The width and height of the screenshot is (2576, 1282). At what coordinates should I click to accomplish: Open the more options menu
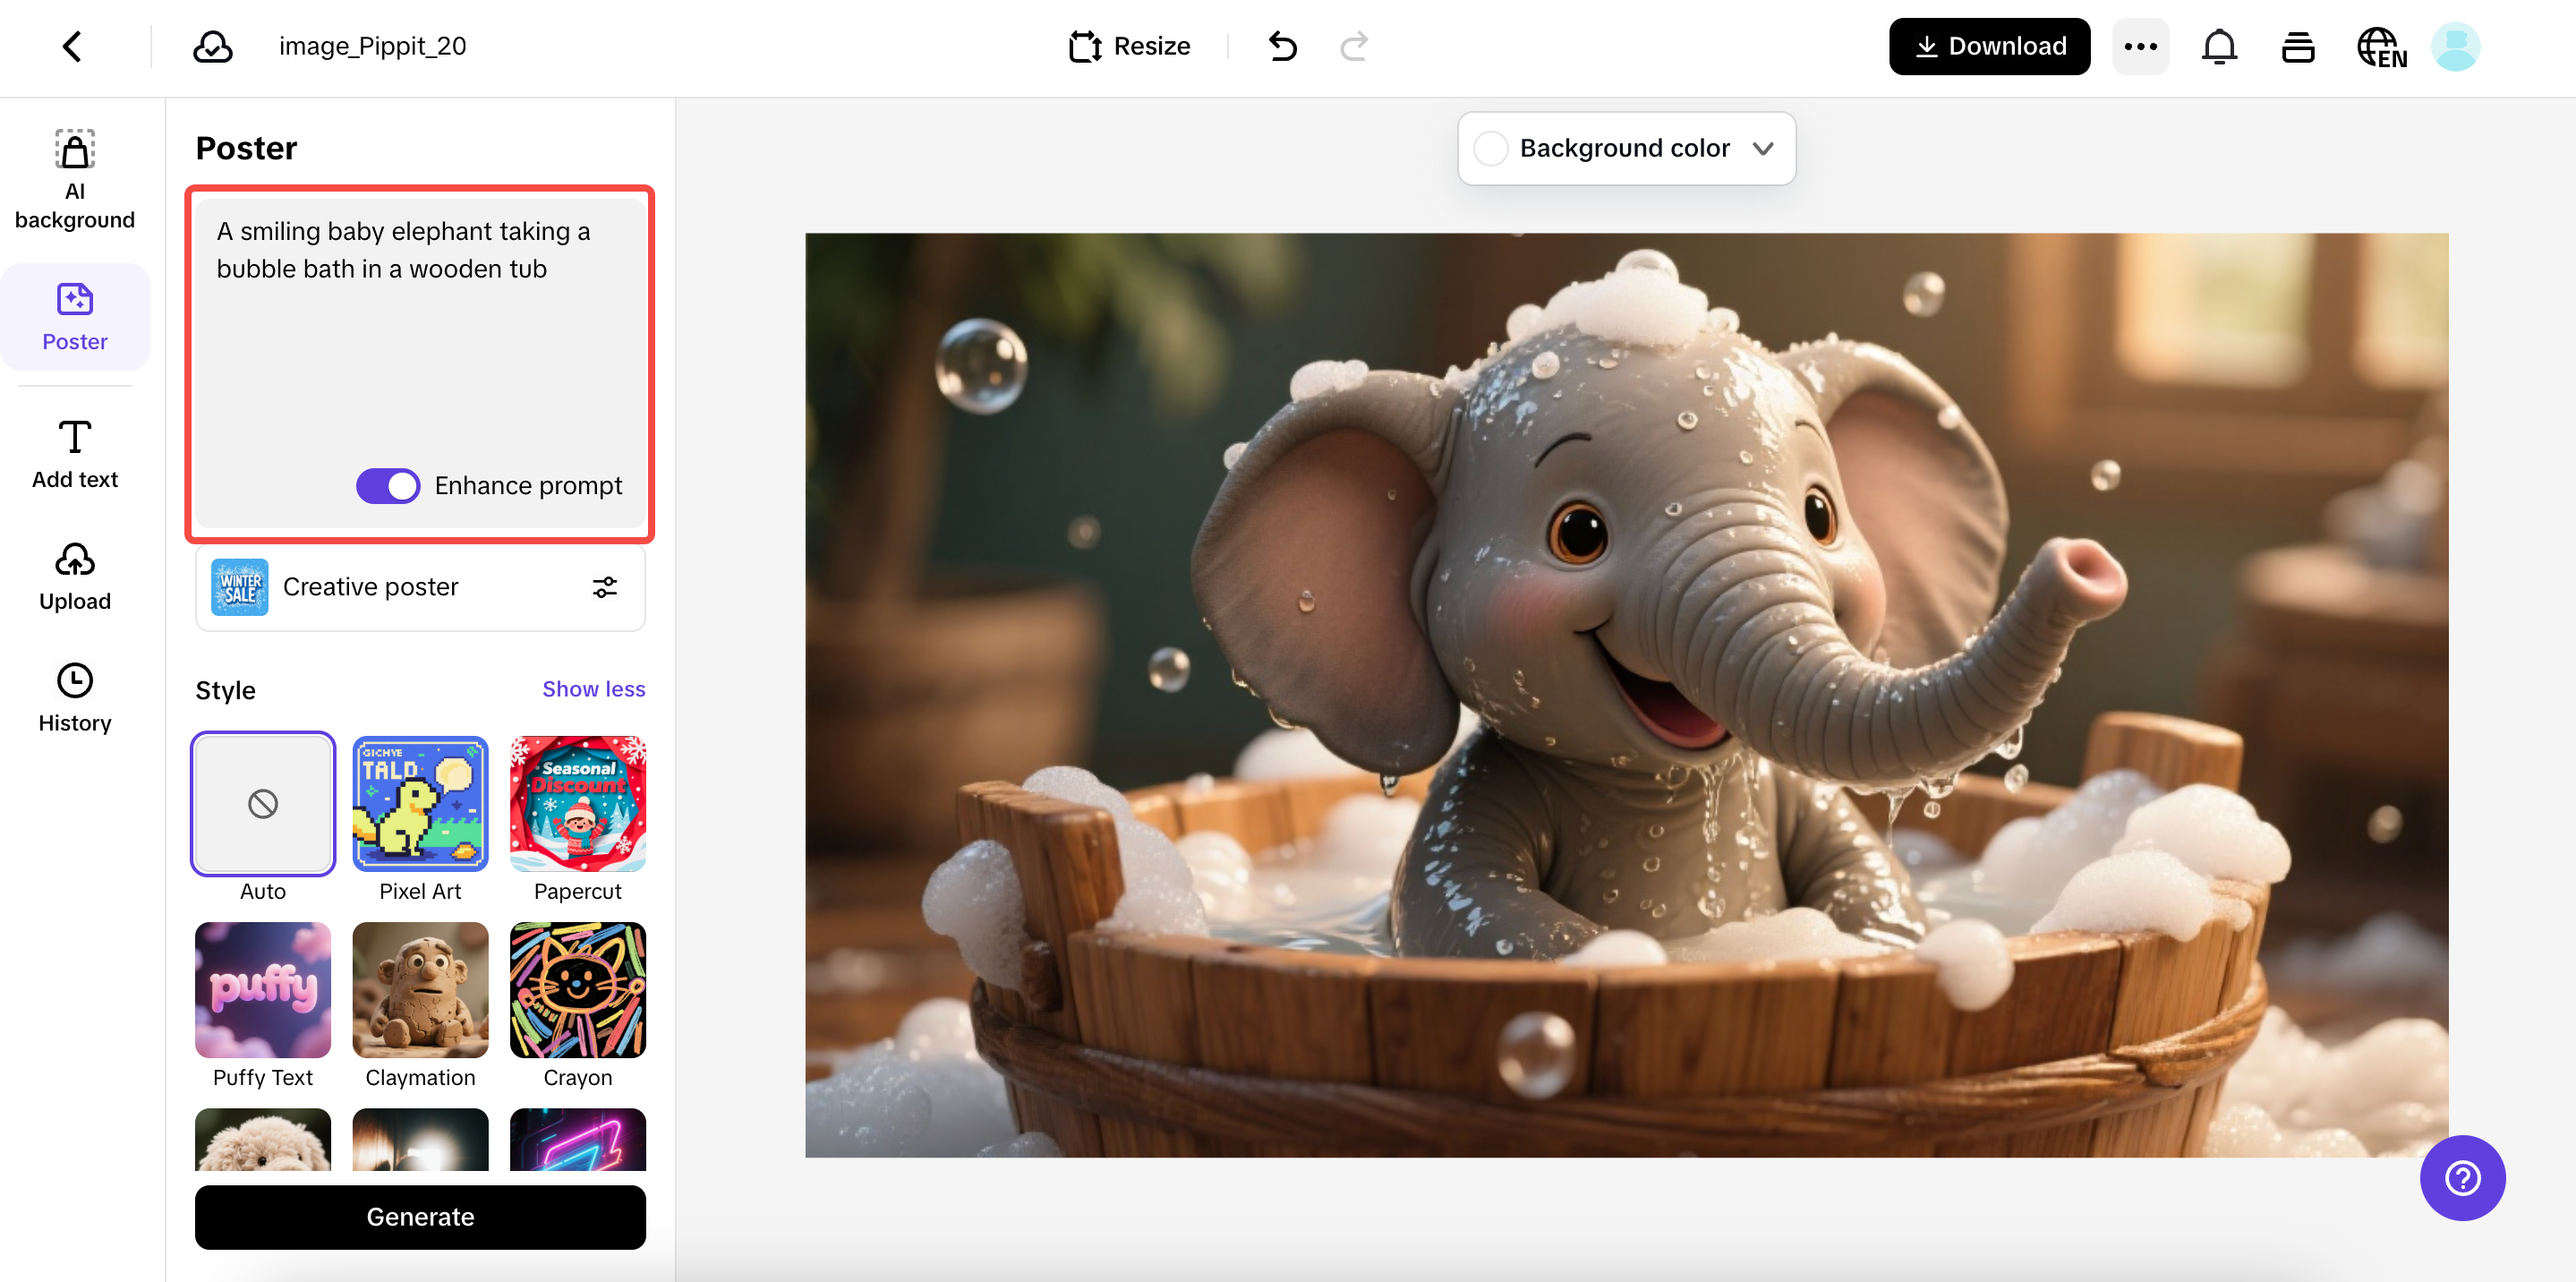coord(2140,46)
